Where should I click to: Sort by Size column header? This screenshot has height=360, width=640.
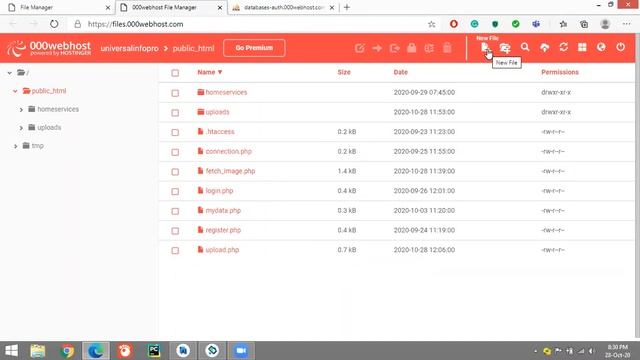point(344,72)
